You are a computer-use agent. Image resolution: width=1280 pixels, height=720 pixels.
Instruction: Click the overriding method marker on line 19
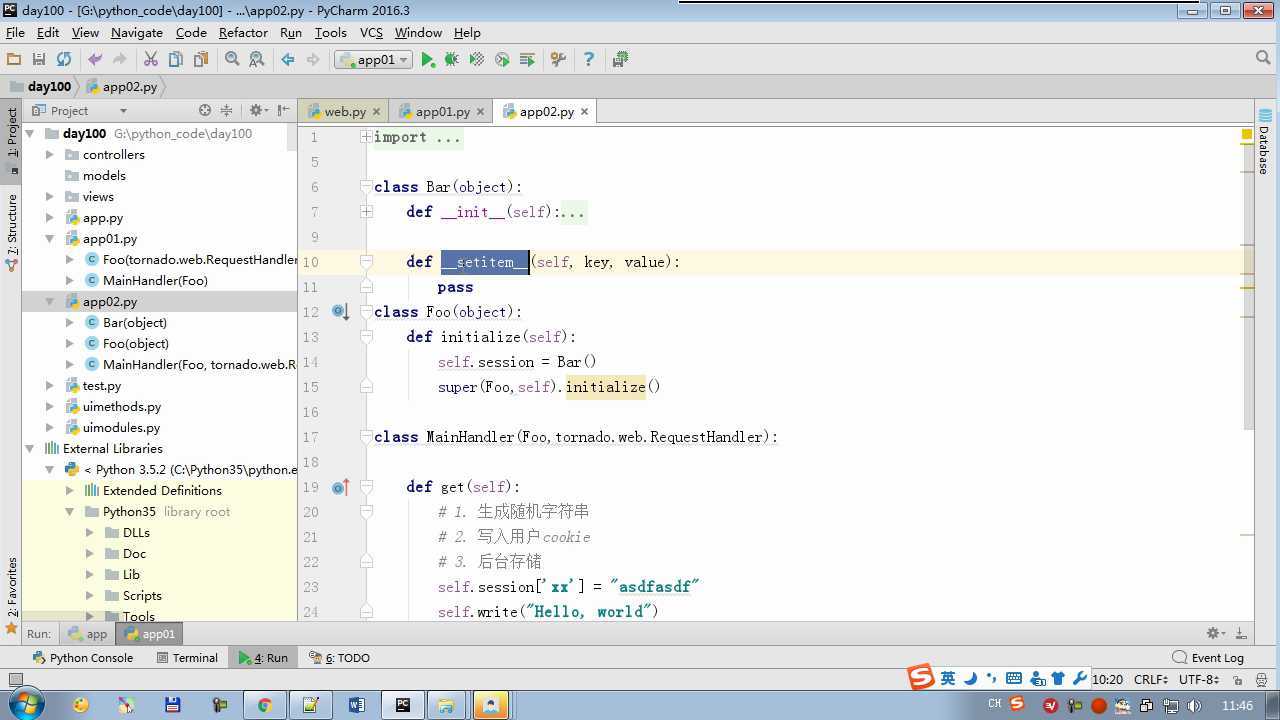(340, 487)
